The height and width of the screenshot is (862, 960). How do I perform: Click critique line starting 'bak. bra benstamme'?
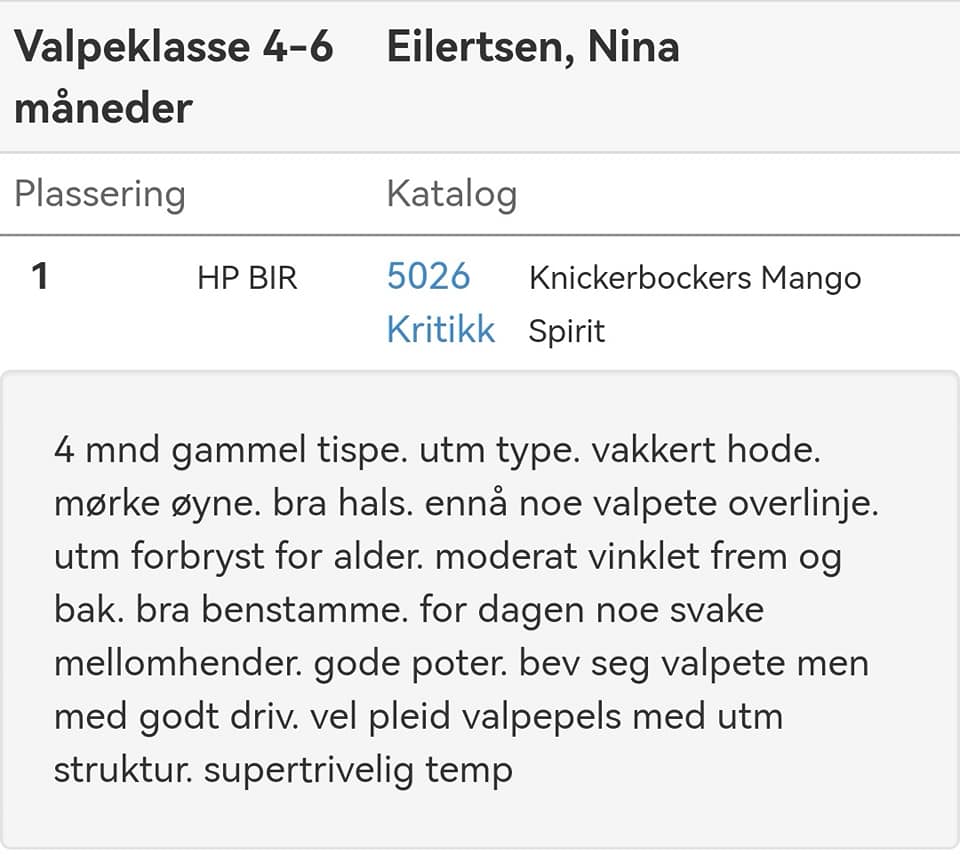[409, 610]
